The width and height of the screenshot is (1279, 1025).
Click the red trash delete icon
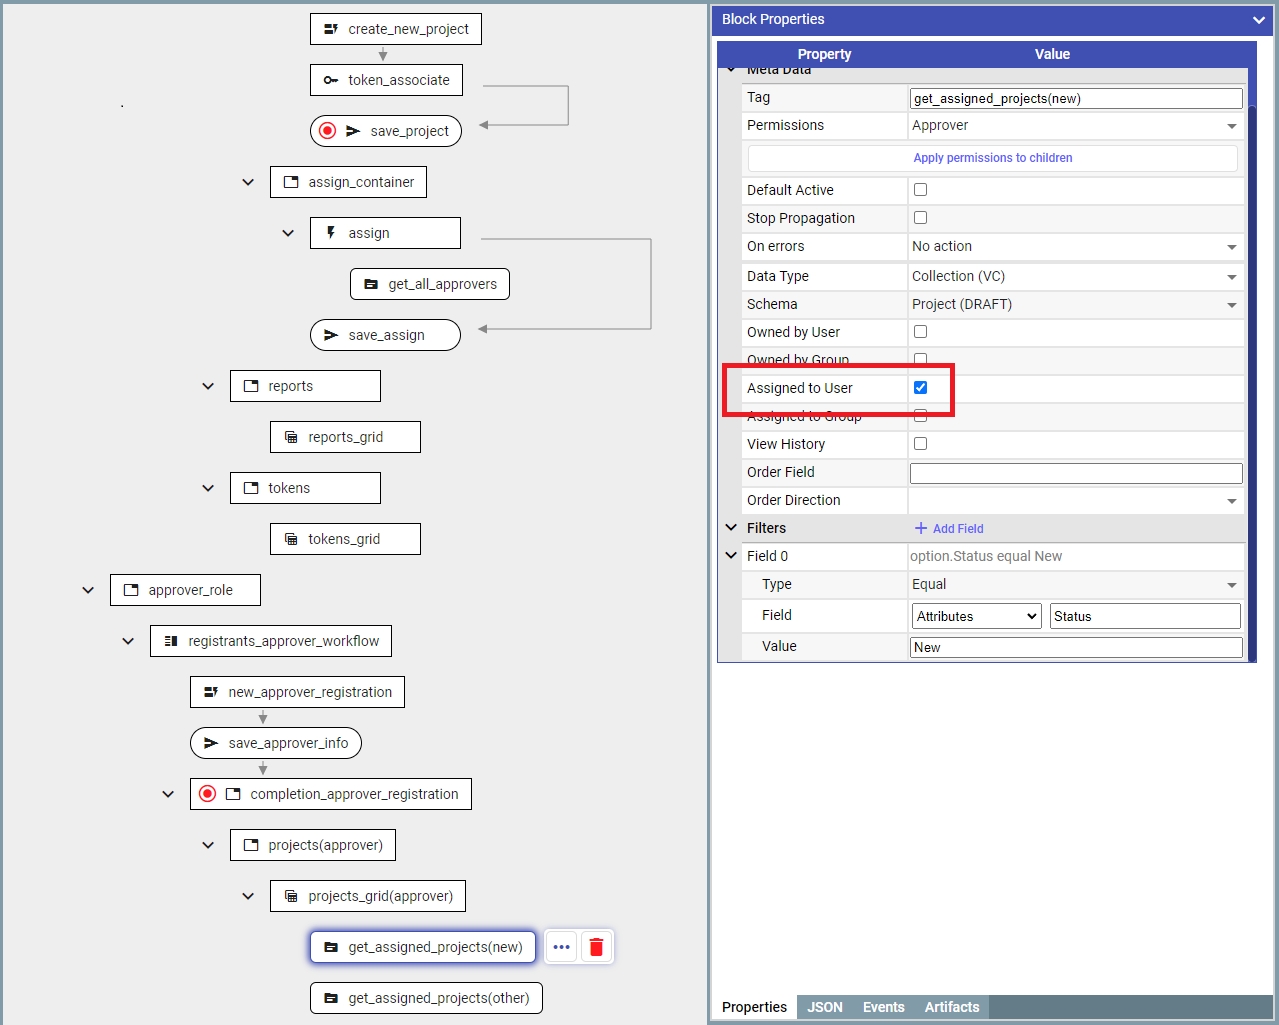[596, 947]
